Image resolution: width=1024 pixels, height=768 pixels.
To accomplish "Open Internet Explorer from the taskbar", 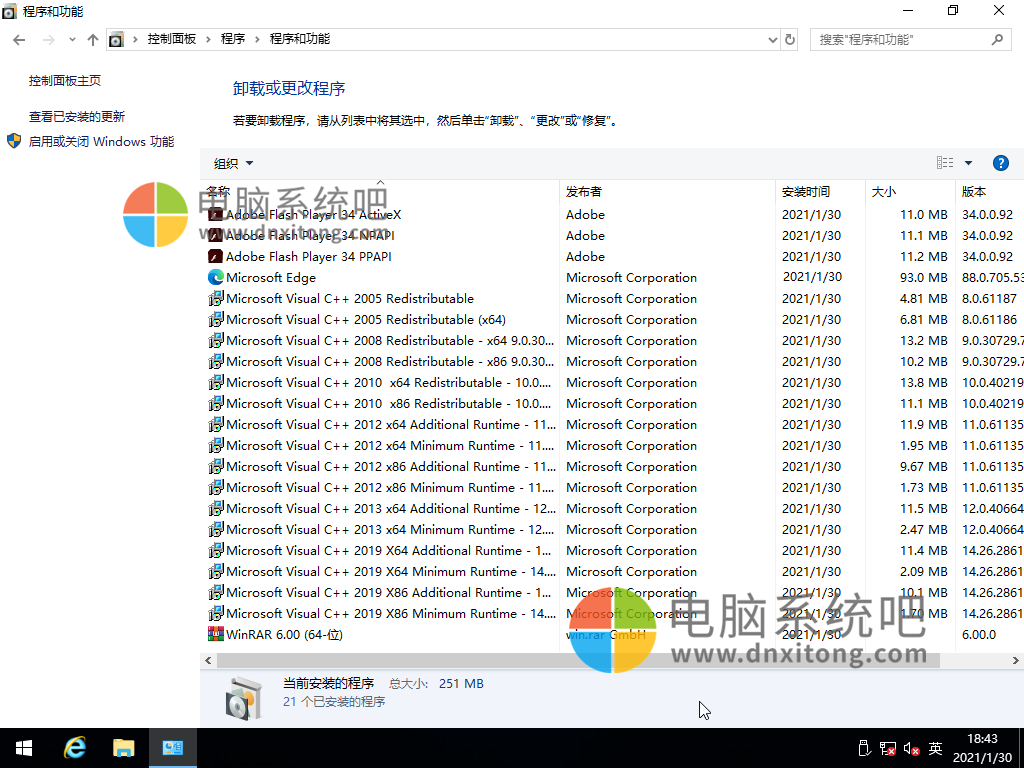I will click(x=74, y=747).
